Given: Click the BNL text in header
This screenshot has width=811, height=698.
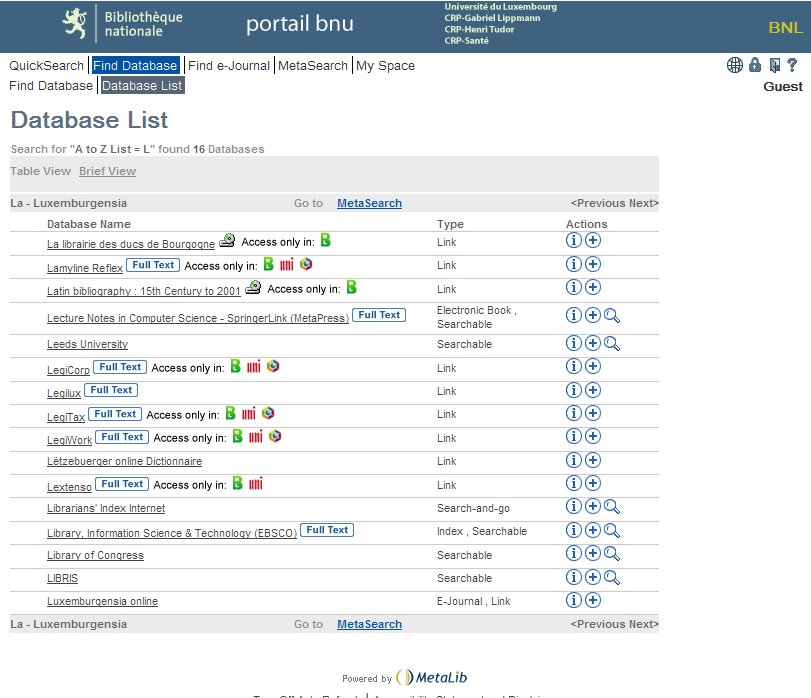Looking at the screenshot, I should [786, 27].
